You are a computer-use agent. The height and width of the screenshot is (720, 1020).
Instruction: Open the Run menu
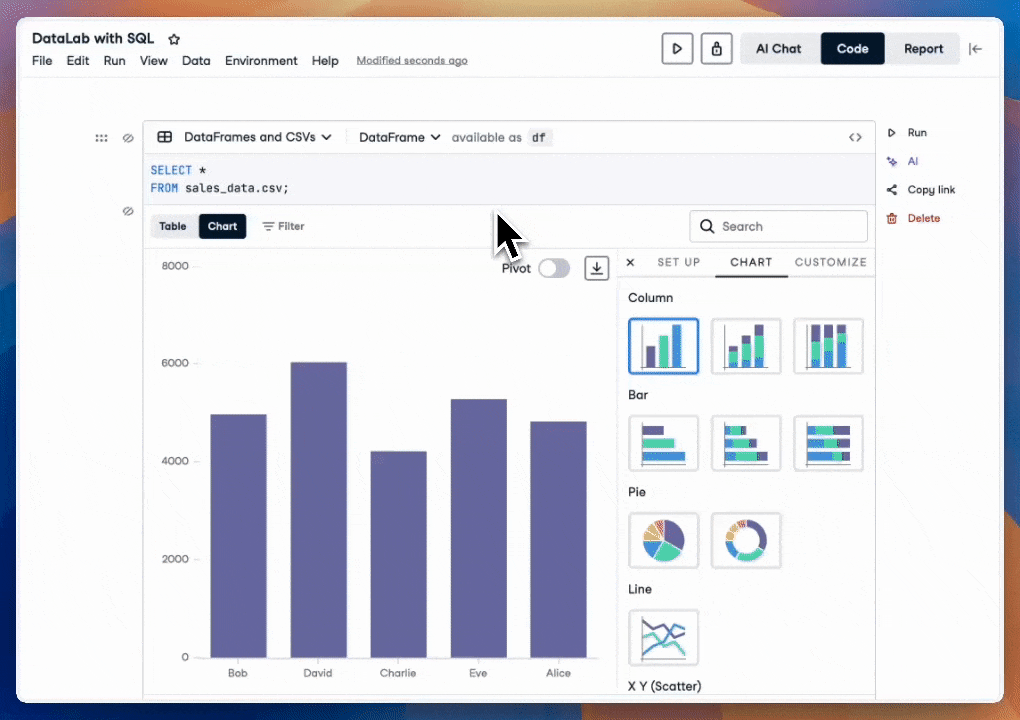114,60
